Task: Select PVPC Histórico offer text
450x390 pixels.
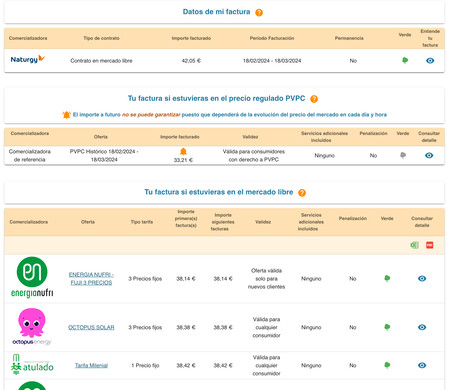Action: click(104, 156)
